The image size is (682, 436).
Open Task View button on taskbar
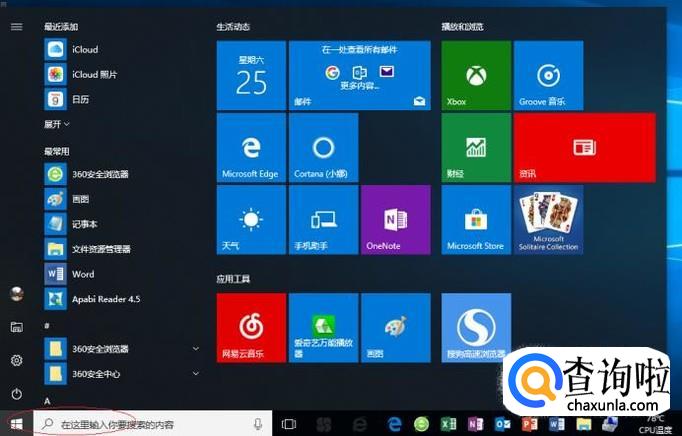click(x=288, y=424)
